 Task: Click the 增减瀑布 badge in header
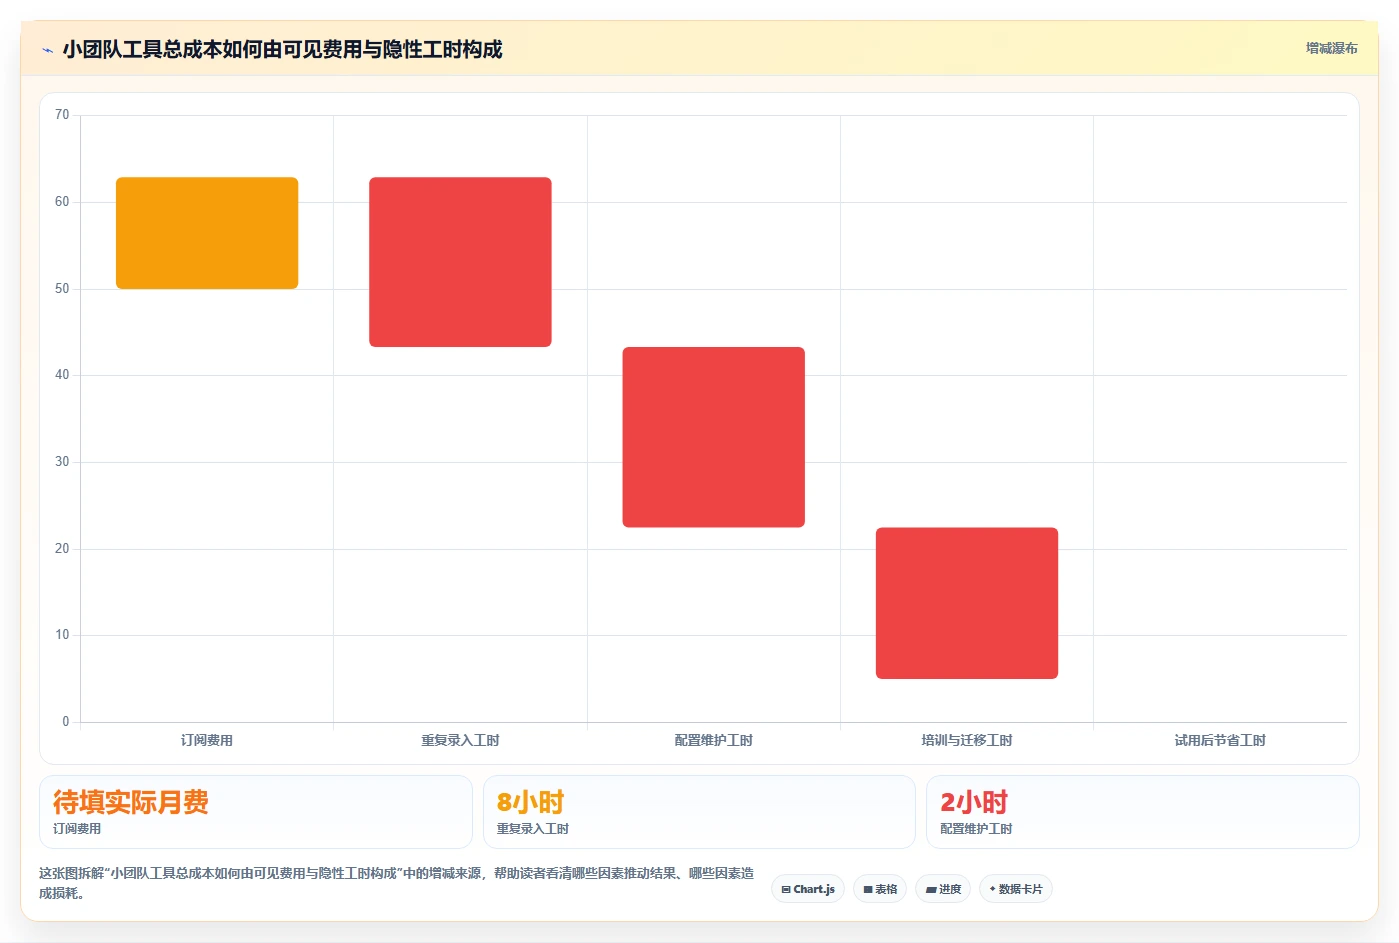tap(1331, 48)
